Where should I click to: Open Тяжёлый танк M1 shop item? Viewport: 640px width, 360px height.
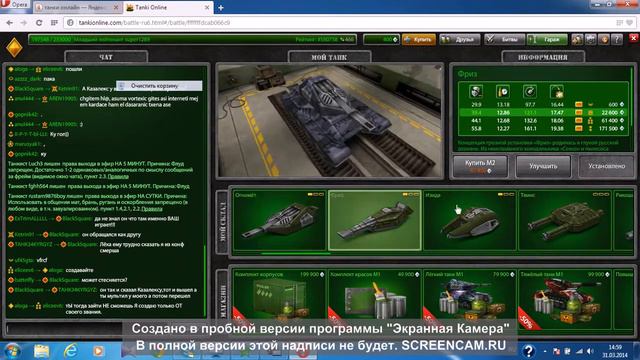pos(564,299)
